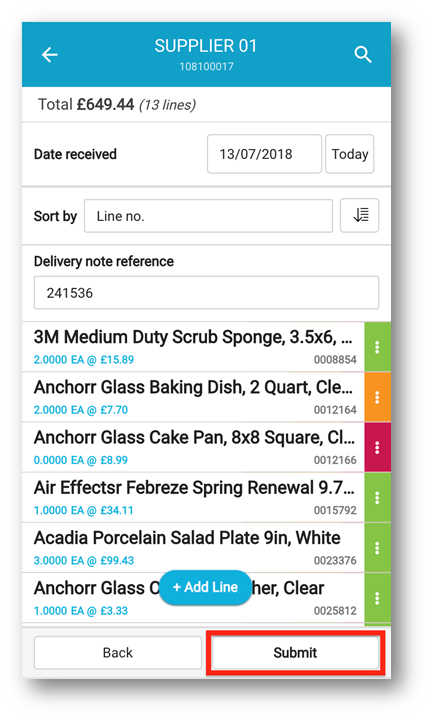Image resolution: width=433 pixels, height=721 pixels.
Task: Toggle sort direction icon button
Action: [x=359, y=215]
